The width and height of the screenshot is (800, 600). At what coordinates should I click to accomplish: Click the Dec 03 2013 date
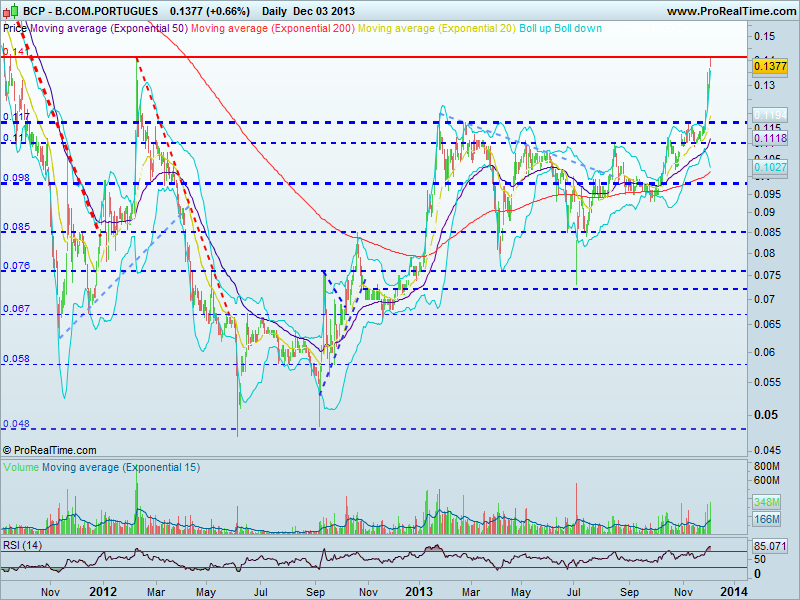pos(324,11)
